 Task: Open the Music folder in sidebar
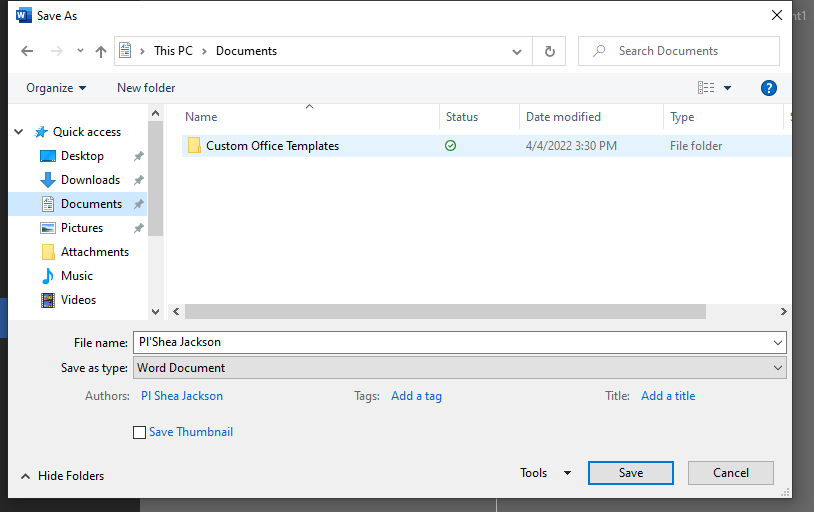[x=76, y=276]
